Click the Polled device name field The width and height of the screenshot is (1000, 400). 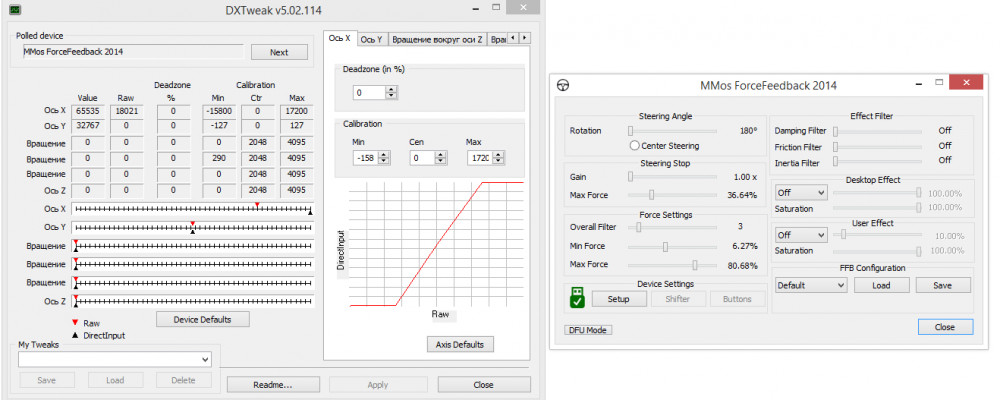click(x=131, y=52)
